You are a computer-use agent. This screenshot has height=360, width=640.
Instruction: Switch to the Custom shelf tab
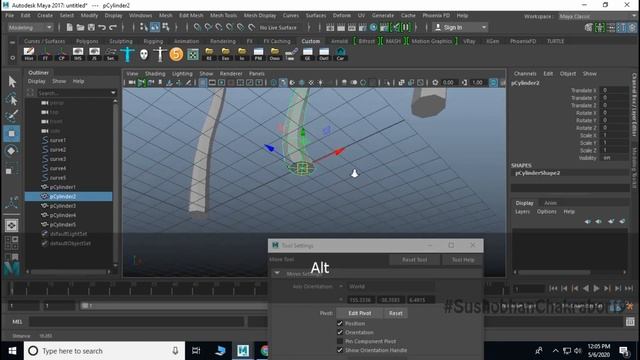pyautogui.click(x=311, y=41)
